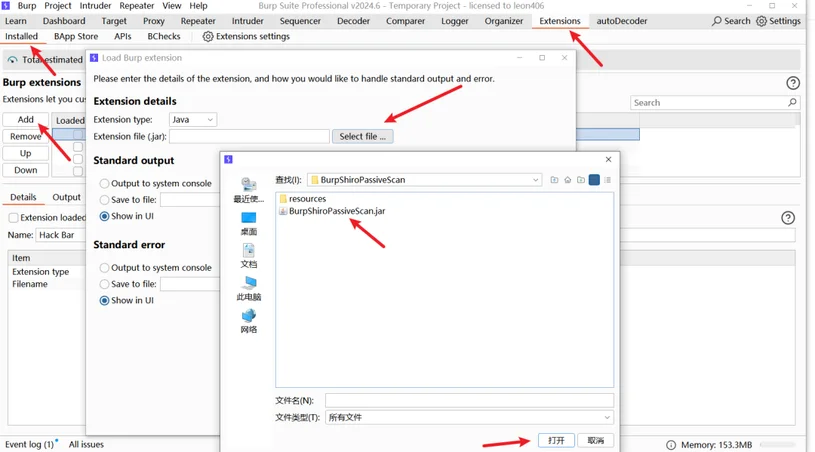The height and width of the screenshot is (452, 815).
Task: Open 最近使用 recent items shortcut
Action: click(x=248, y=190)
